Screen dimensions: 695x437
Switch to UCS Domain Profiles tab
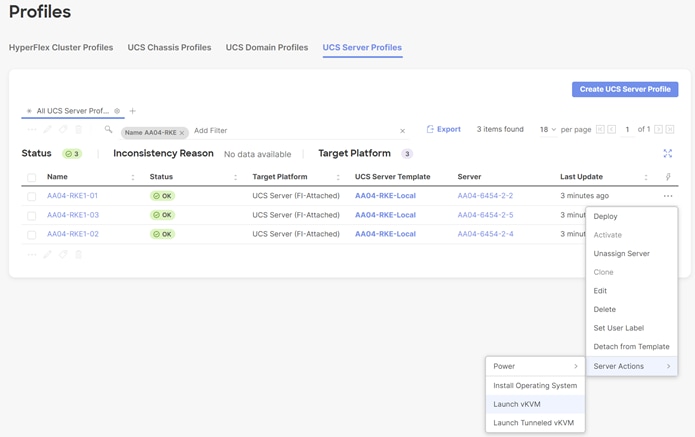(x=267, y=47)
